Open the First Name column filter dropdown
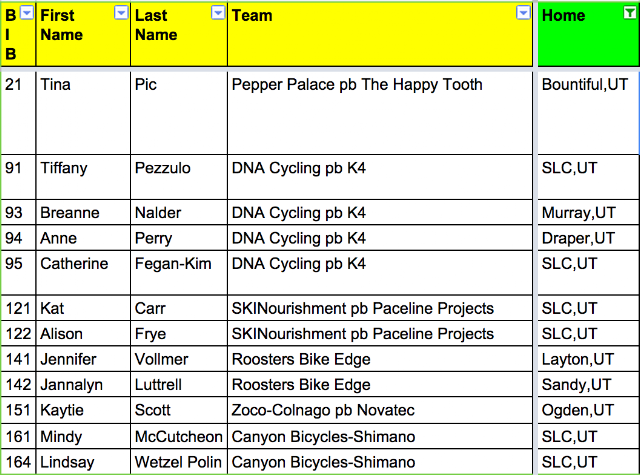 [x=121, y=13]
